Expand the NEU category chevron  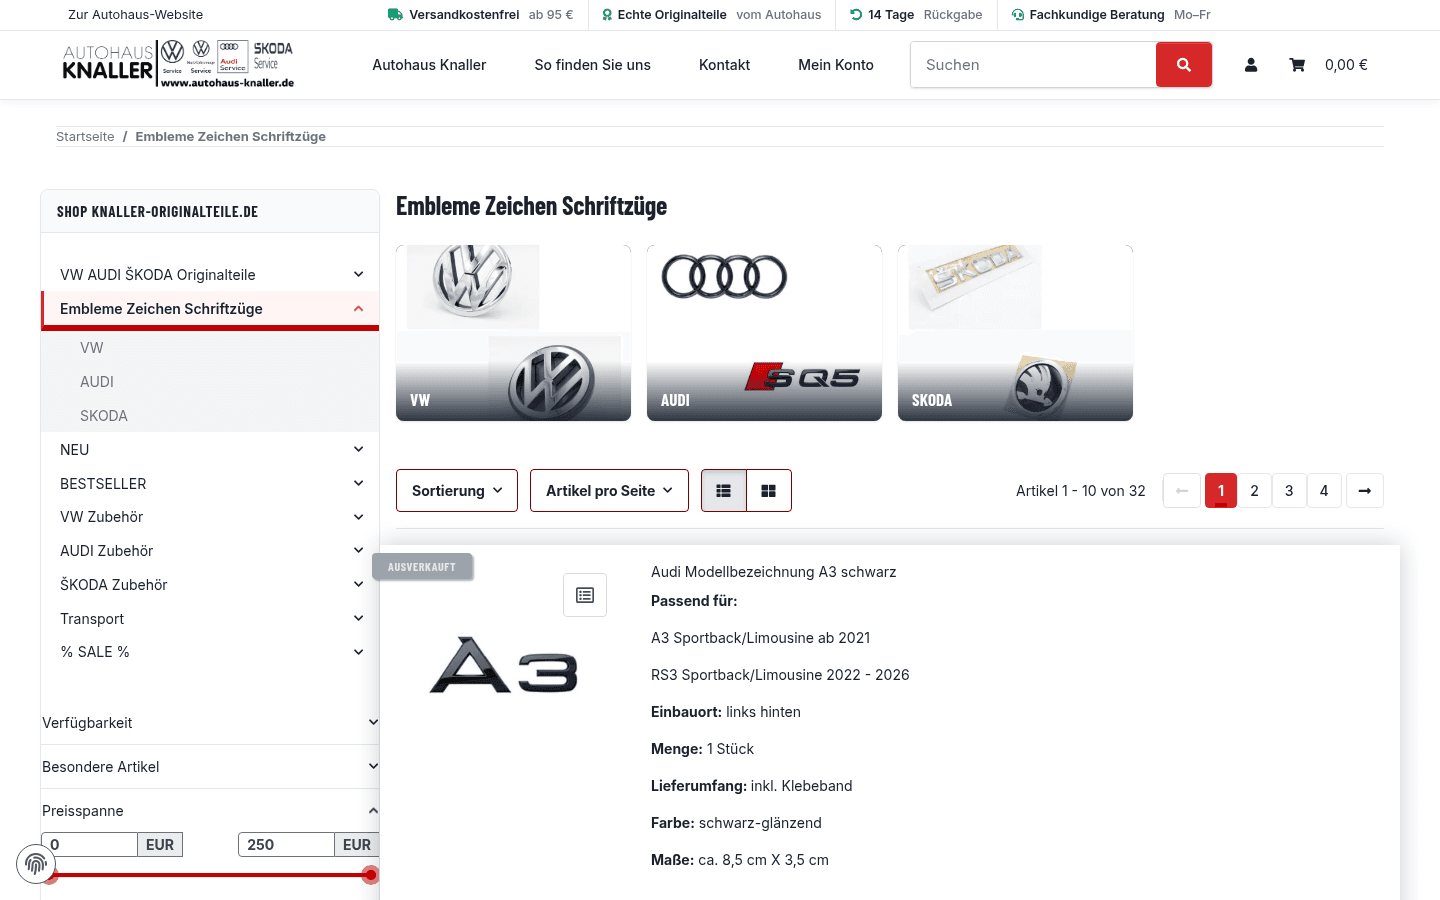[x=358, y=450]
